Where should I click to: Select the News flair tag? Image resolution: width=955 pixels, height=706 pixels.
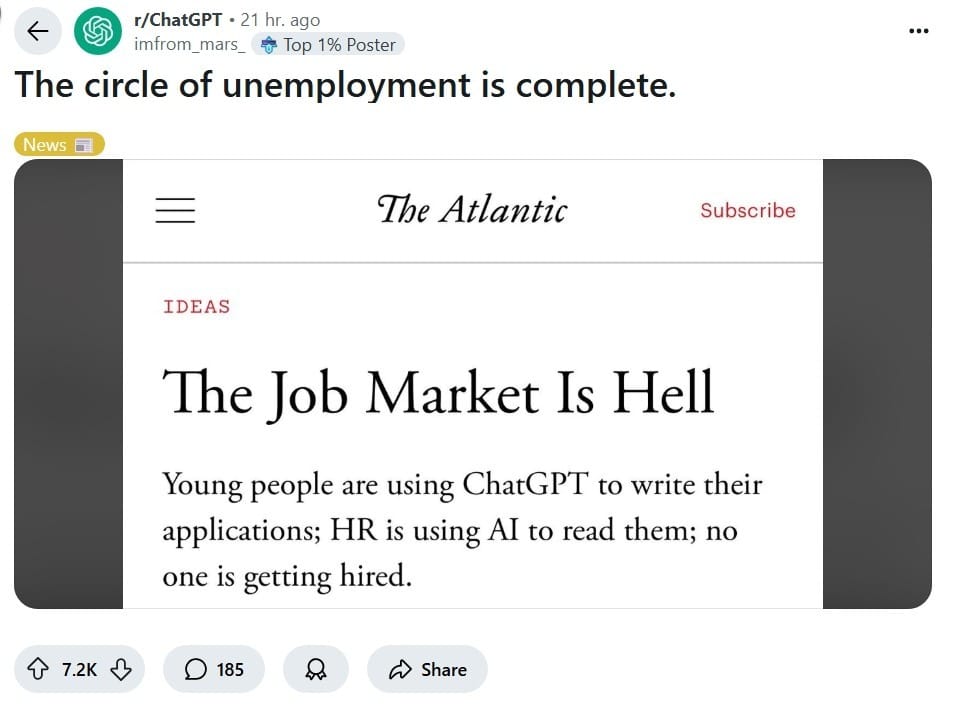pos(59,144)
